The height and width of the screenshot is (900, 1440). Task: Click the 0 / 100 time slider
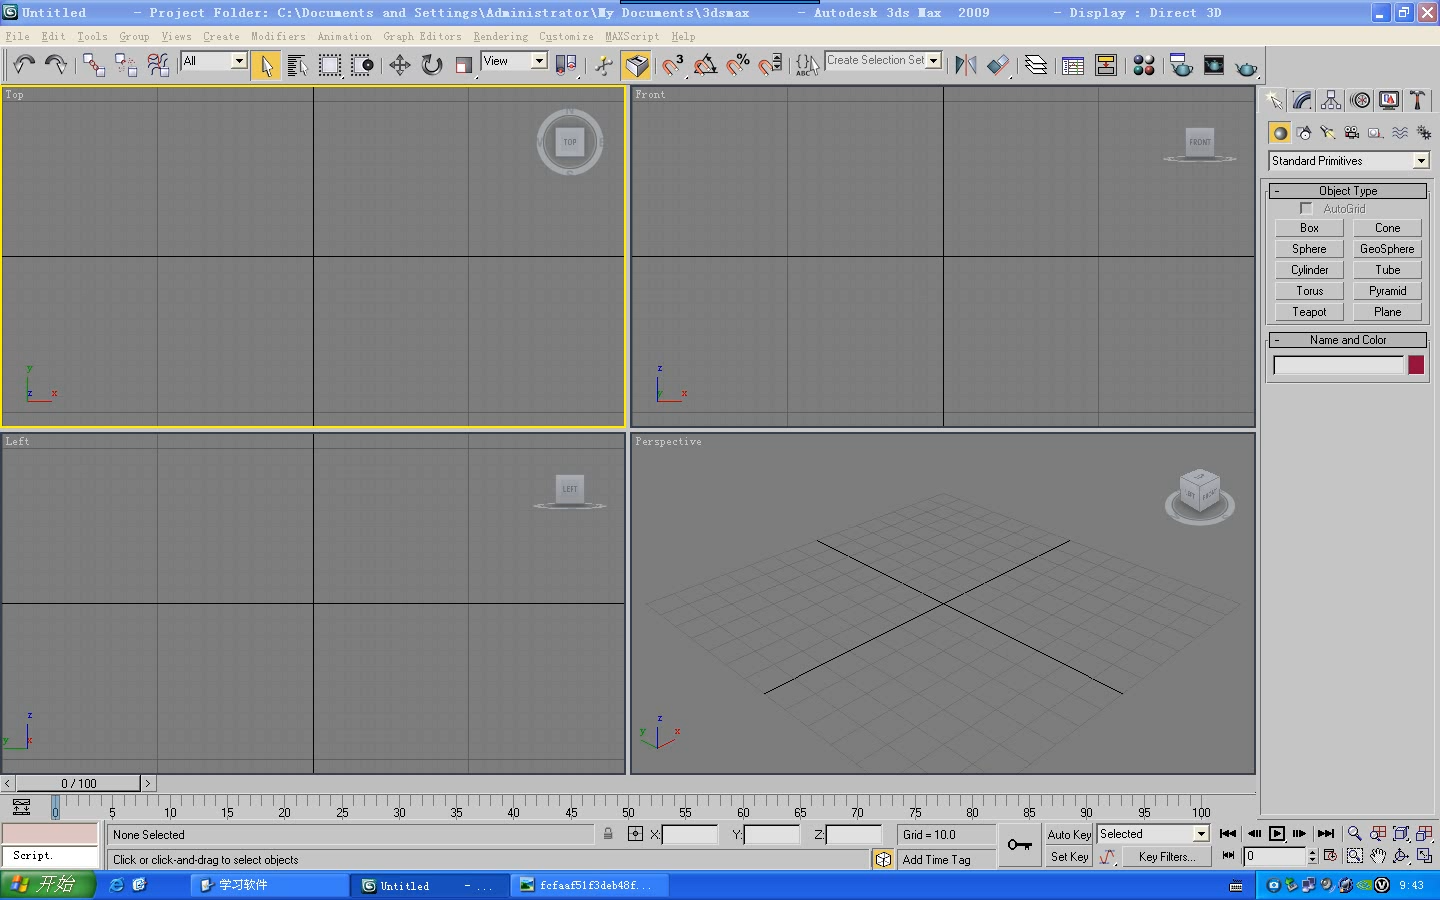click(x=79, y=783)
